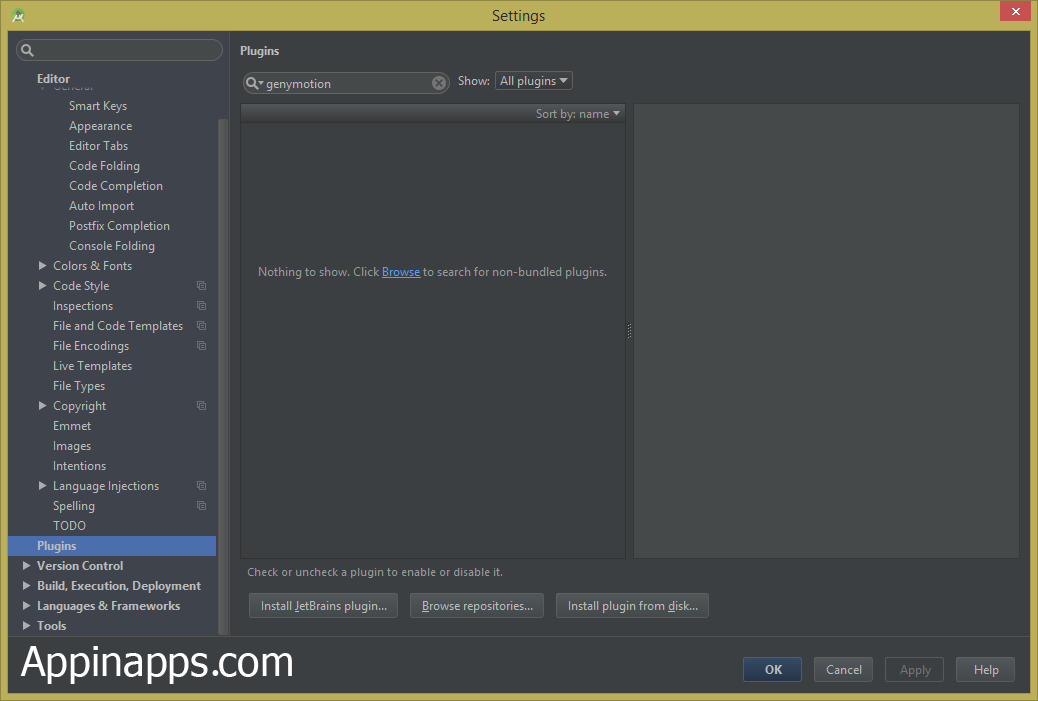
Task: Expand the Languages & Frameworks section
Action: click(26, 605)
